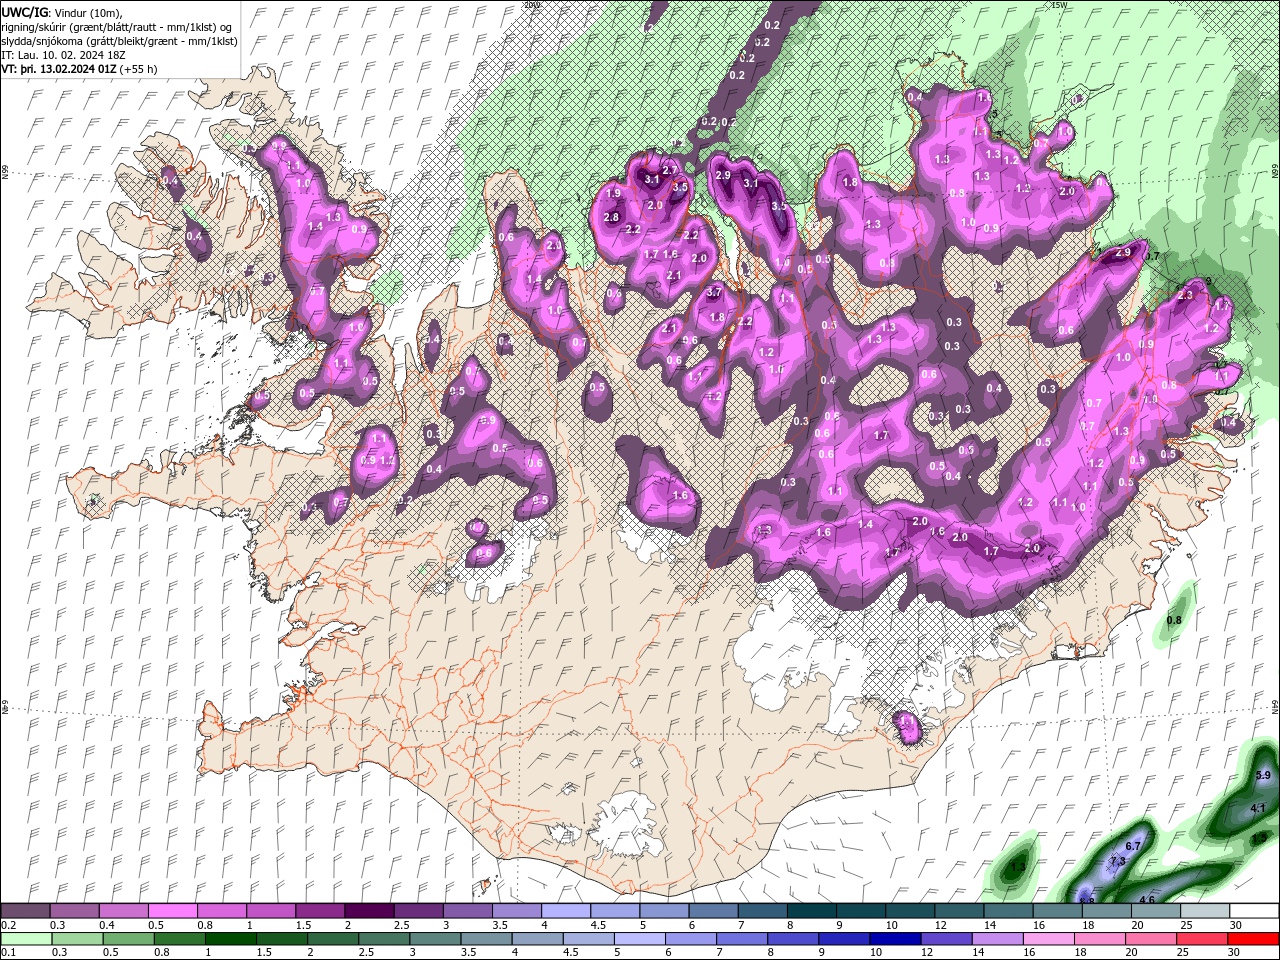Image resolution: width=1280 pixels, height=960 pixels.
Task: Click the 4.6 rain value near the legend
Action: tap(1148, 900)
